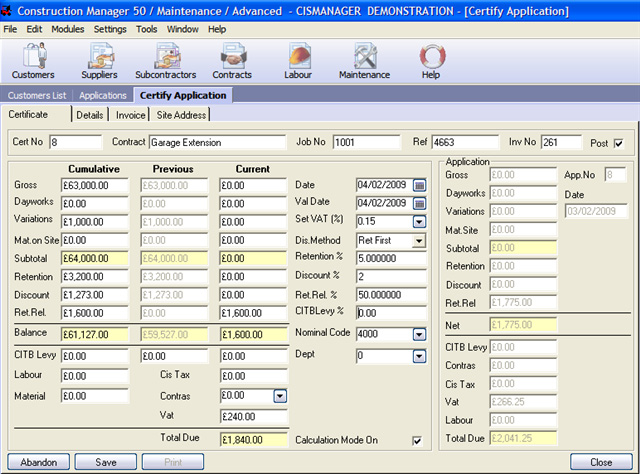Click the Cis Tax current field
640x474 pixels.
253,376
